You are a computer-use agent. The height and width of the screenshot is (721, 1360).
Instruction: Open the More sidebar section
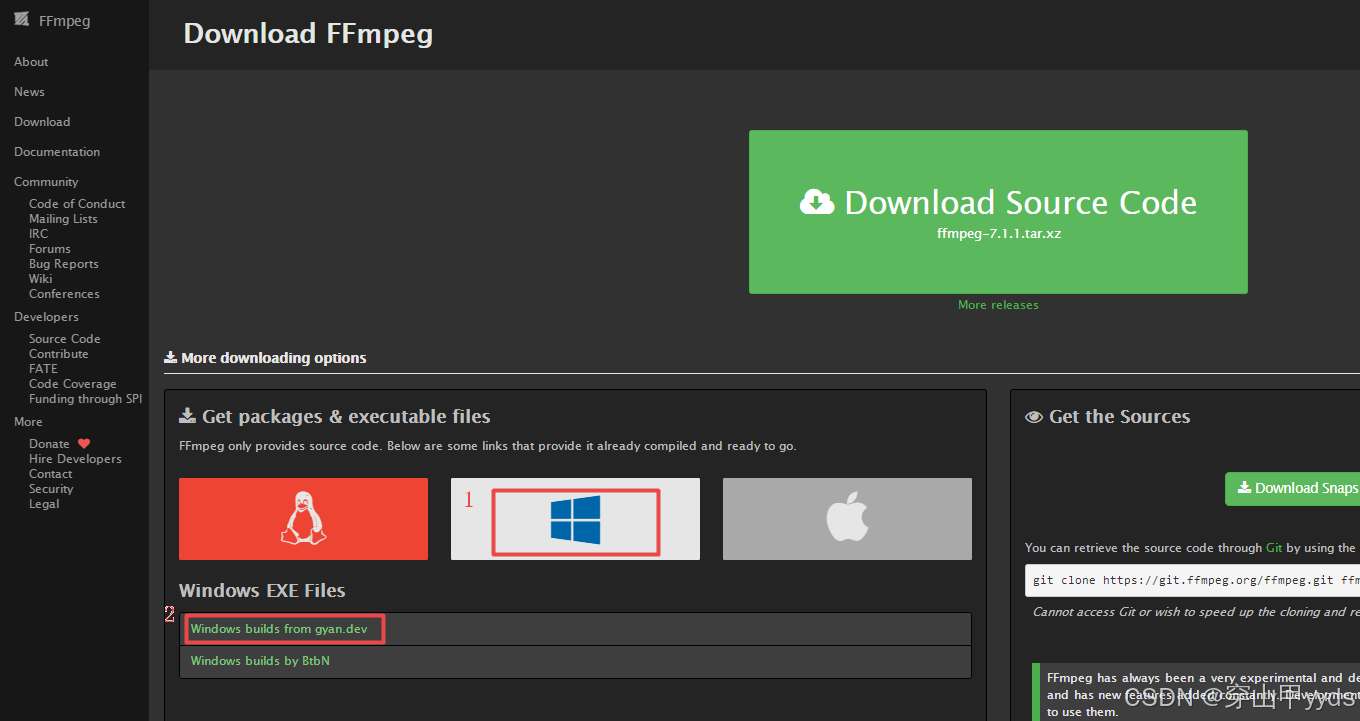[28, 422]
